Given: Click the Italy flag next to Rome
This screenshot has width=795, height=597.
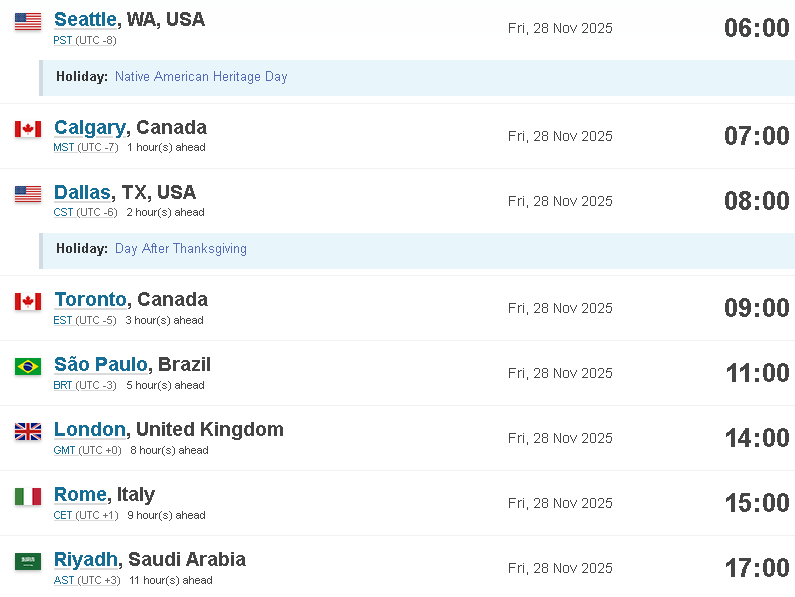Looking at the screenshot, I should point(28,497).
